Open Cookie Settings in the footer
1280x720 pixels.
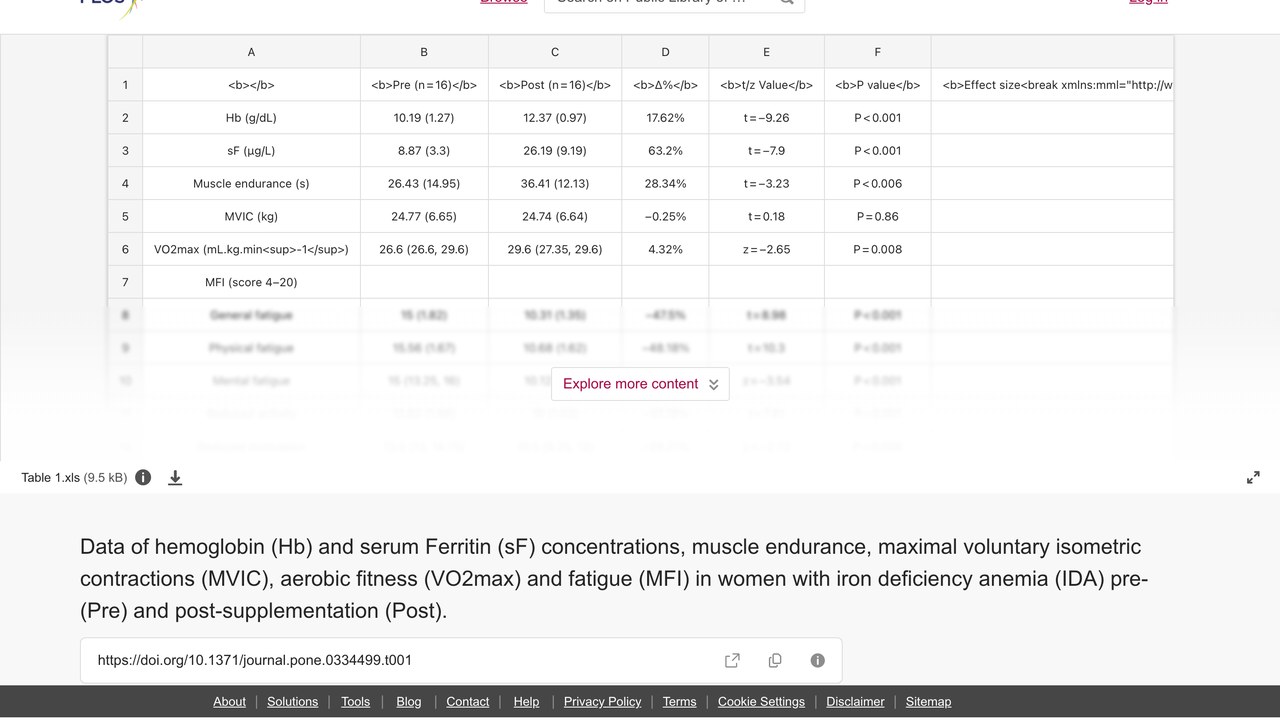pos(761,702)
